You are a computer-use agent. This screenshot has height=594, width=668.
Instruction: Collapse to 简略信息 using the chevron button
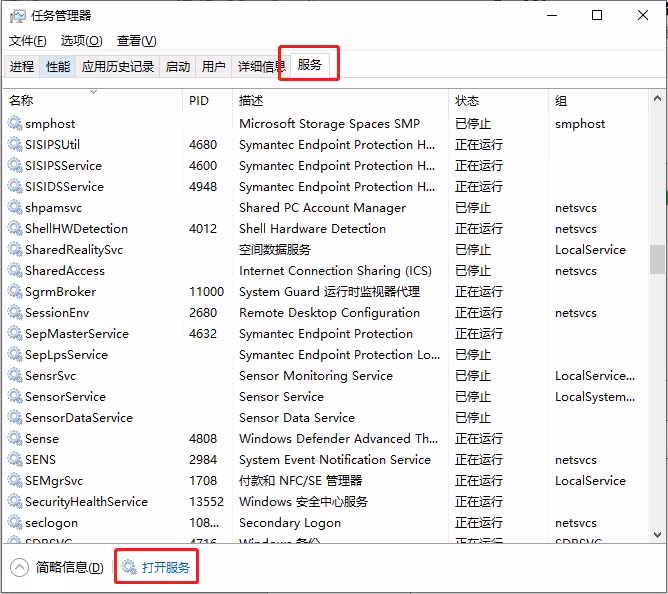(x=19, y=568)
